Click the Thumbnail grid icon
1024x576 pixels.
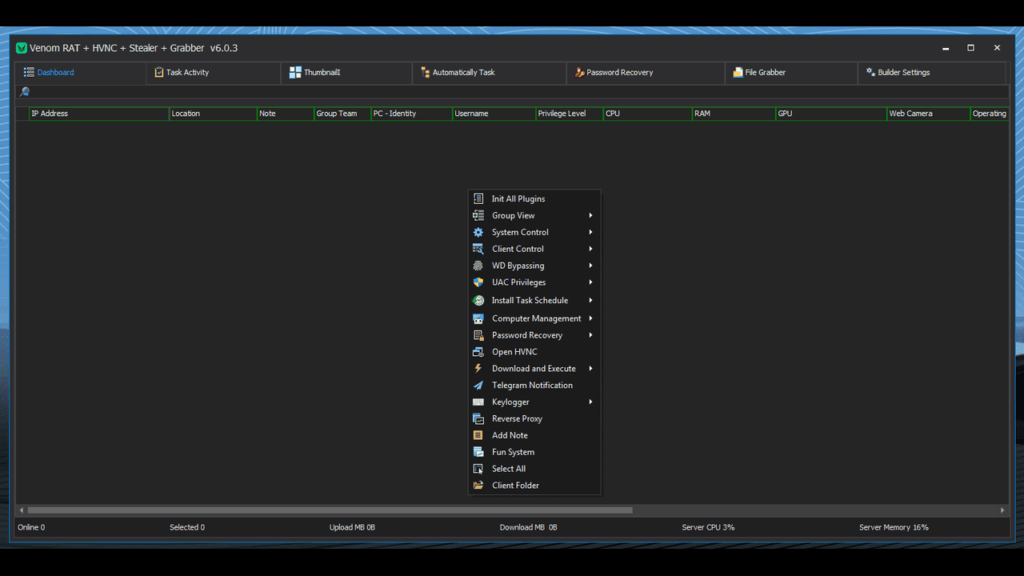pos(295,72)
